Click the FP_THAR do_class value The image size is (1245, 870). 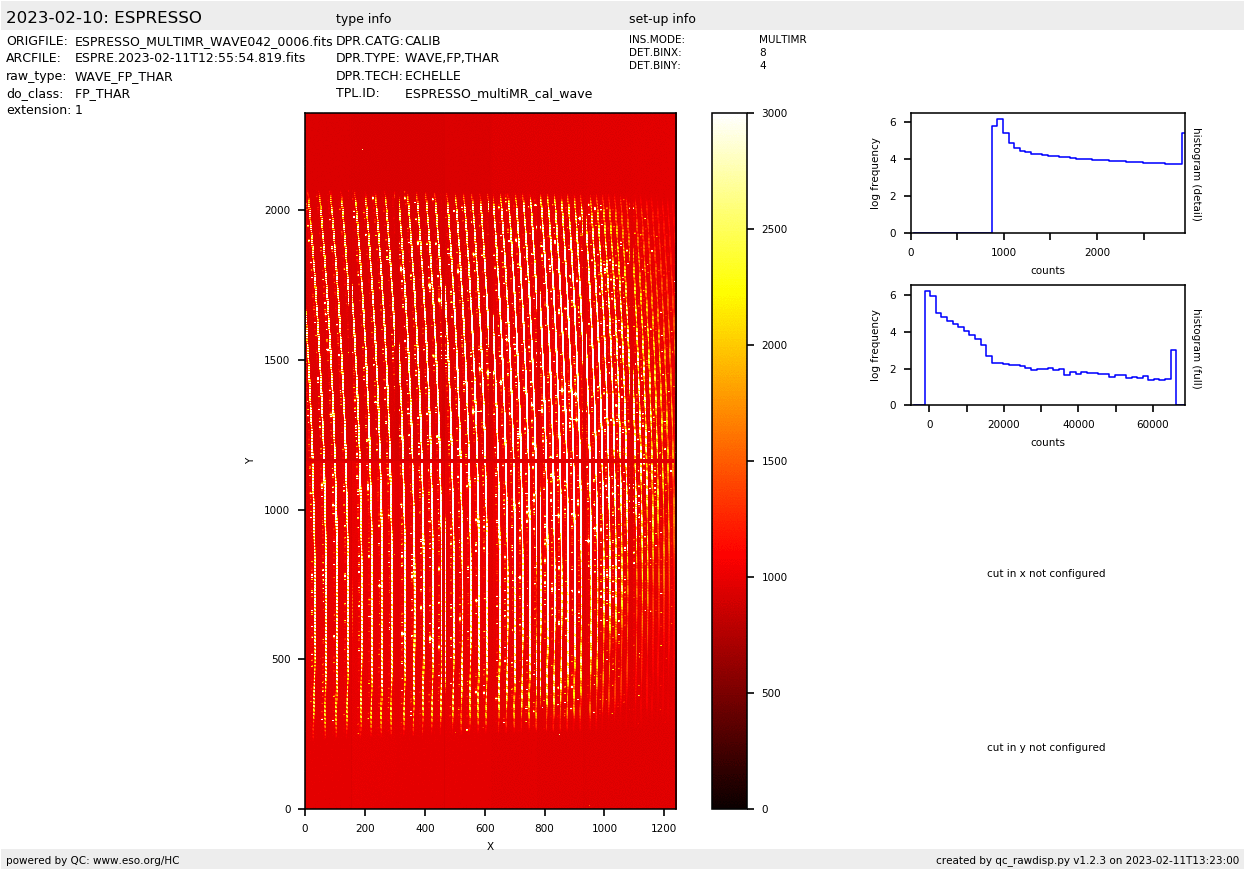pos(102,94)
